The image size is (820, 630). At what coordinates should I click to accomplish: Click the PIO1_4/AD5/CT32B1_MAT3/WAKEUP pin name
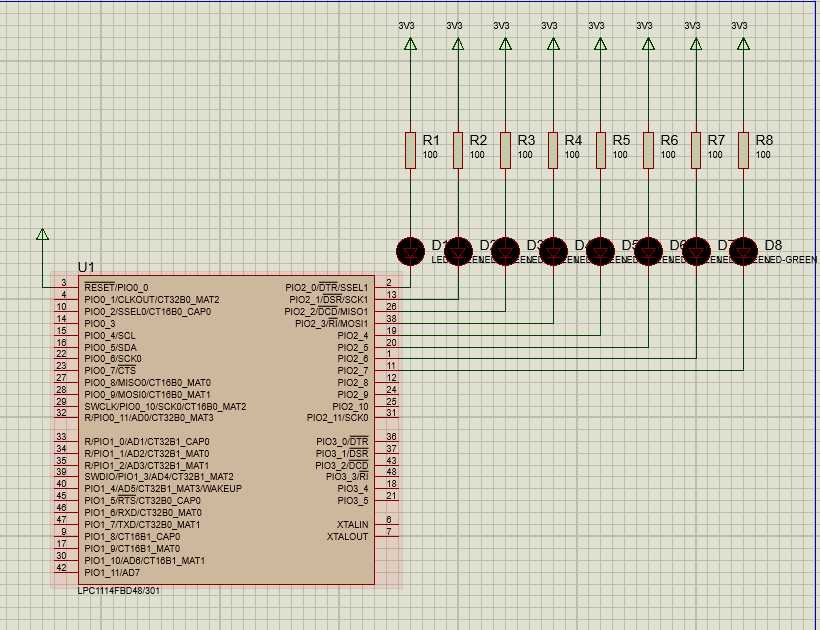point(163,489)
